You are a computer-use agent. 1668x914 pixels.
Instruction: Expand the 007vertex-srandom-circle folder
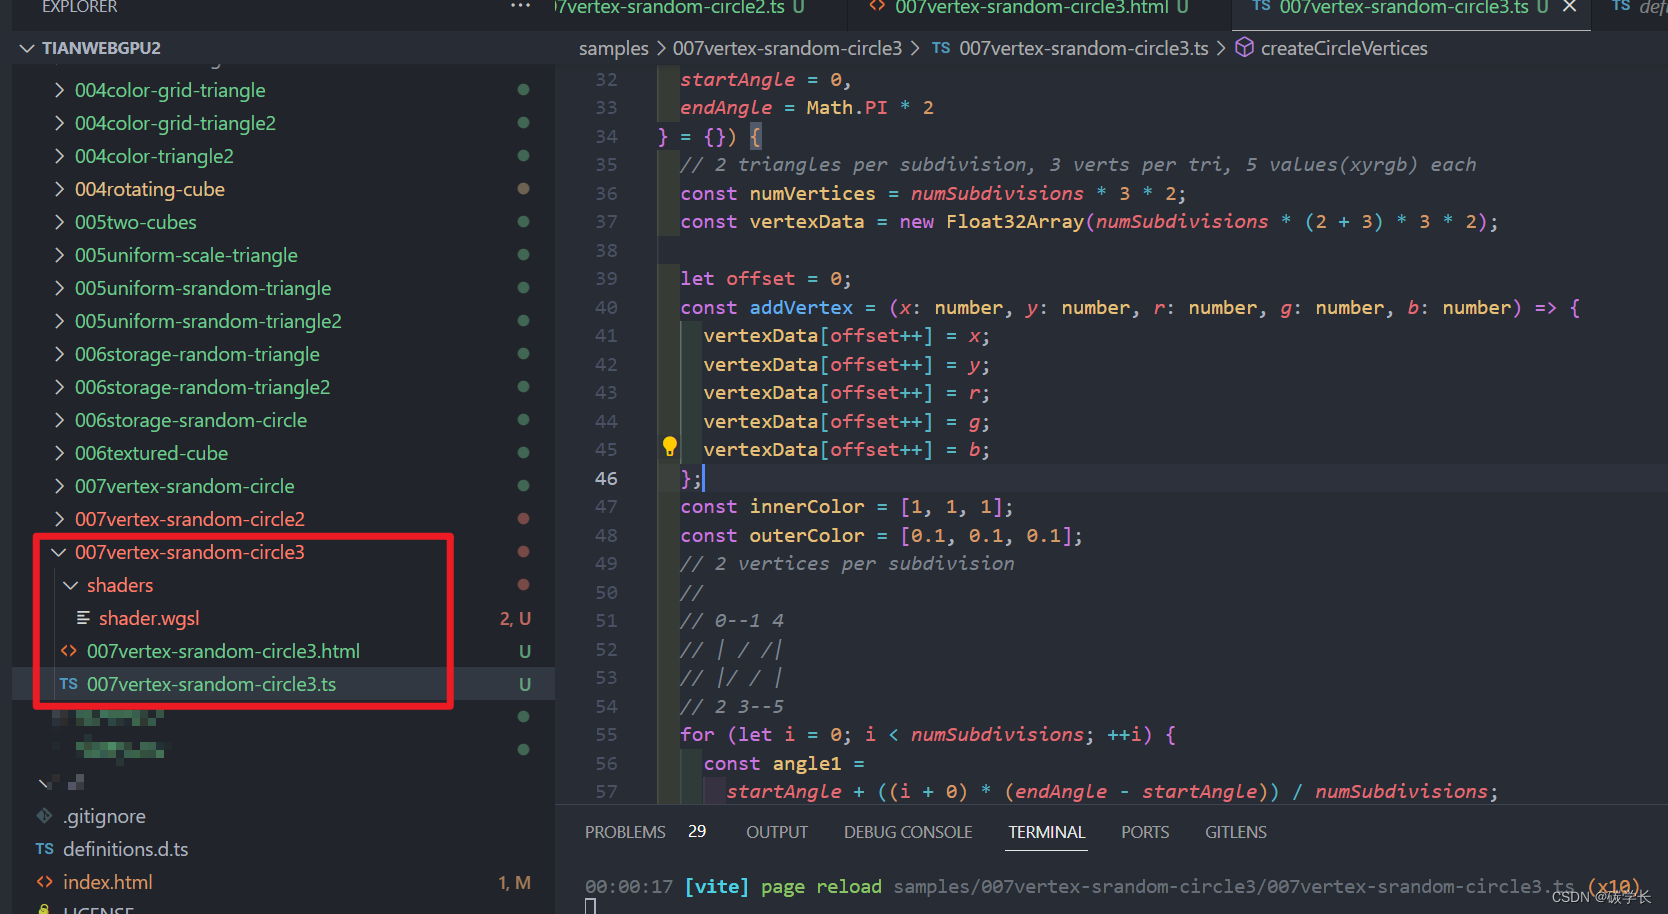click(x=60, y=486)
